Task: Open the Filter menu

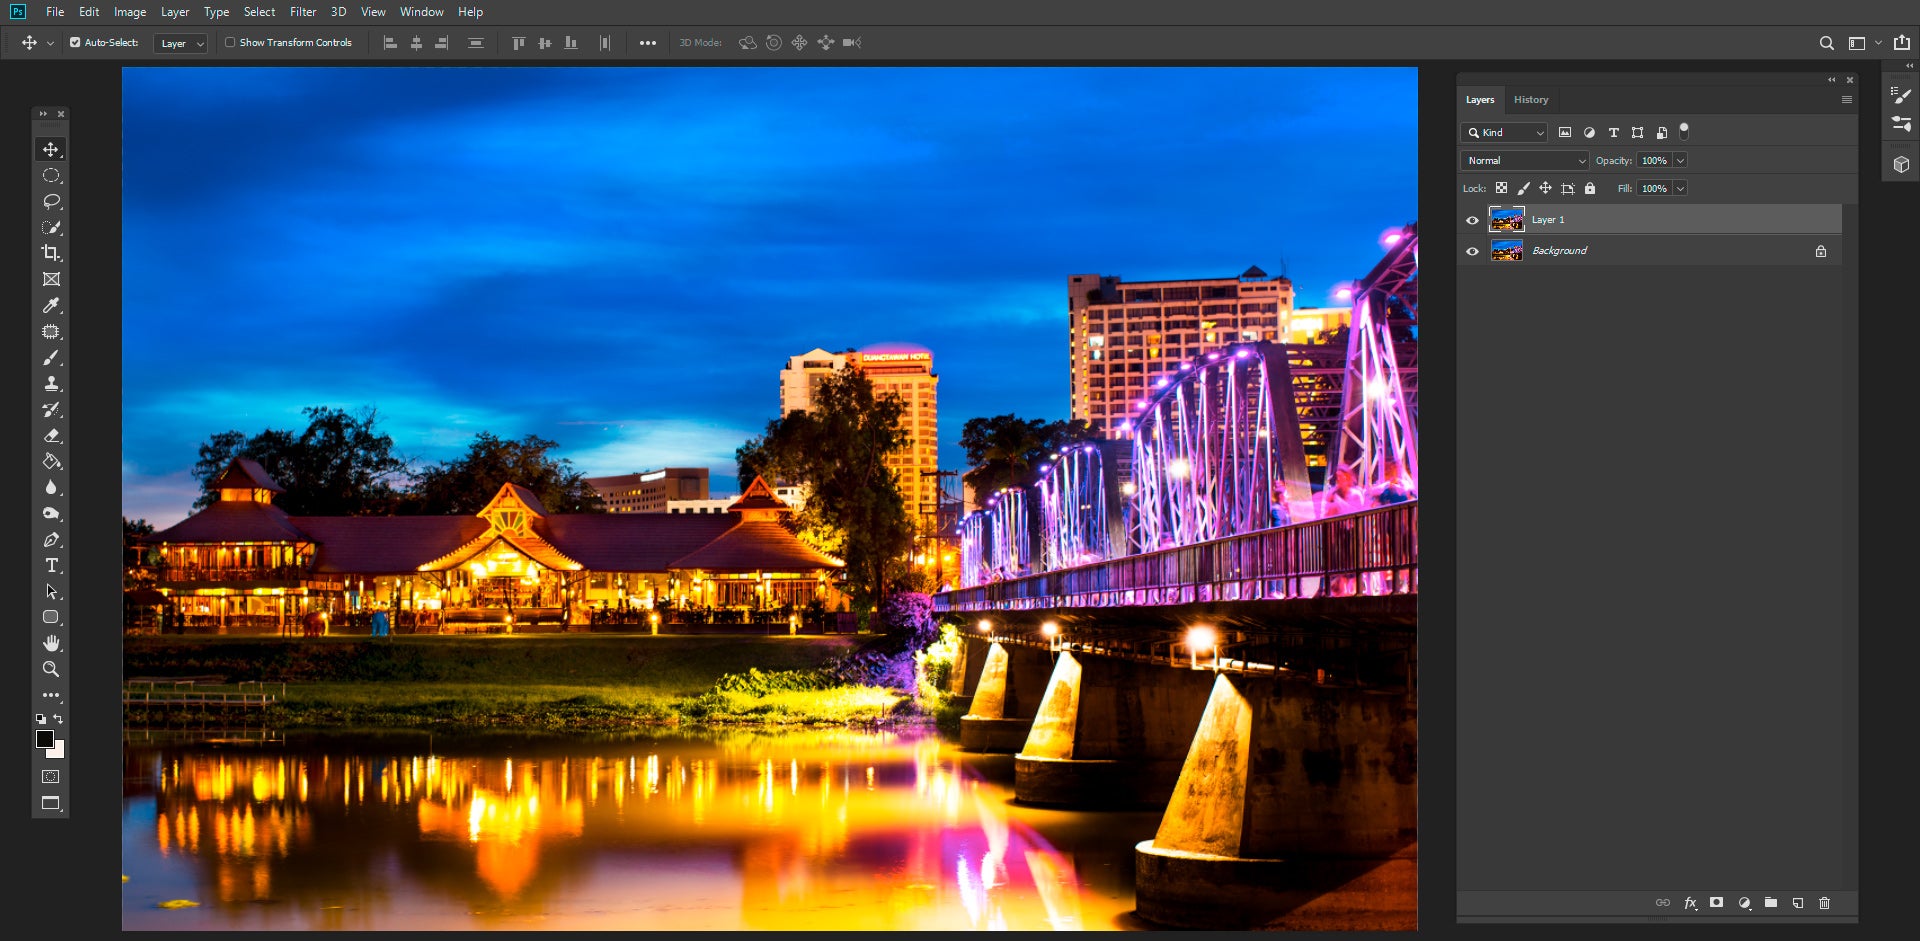Action: pyautogui.click(x=303, y=11)
